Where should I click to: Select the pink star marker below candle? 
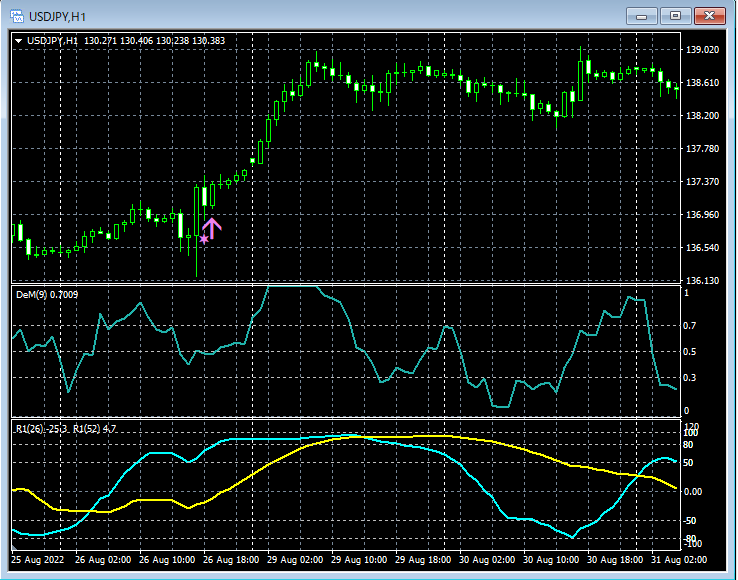pyautogui.click(x=204, y=239)
